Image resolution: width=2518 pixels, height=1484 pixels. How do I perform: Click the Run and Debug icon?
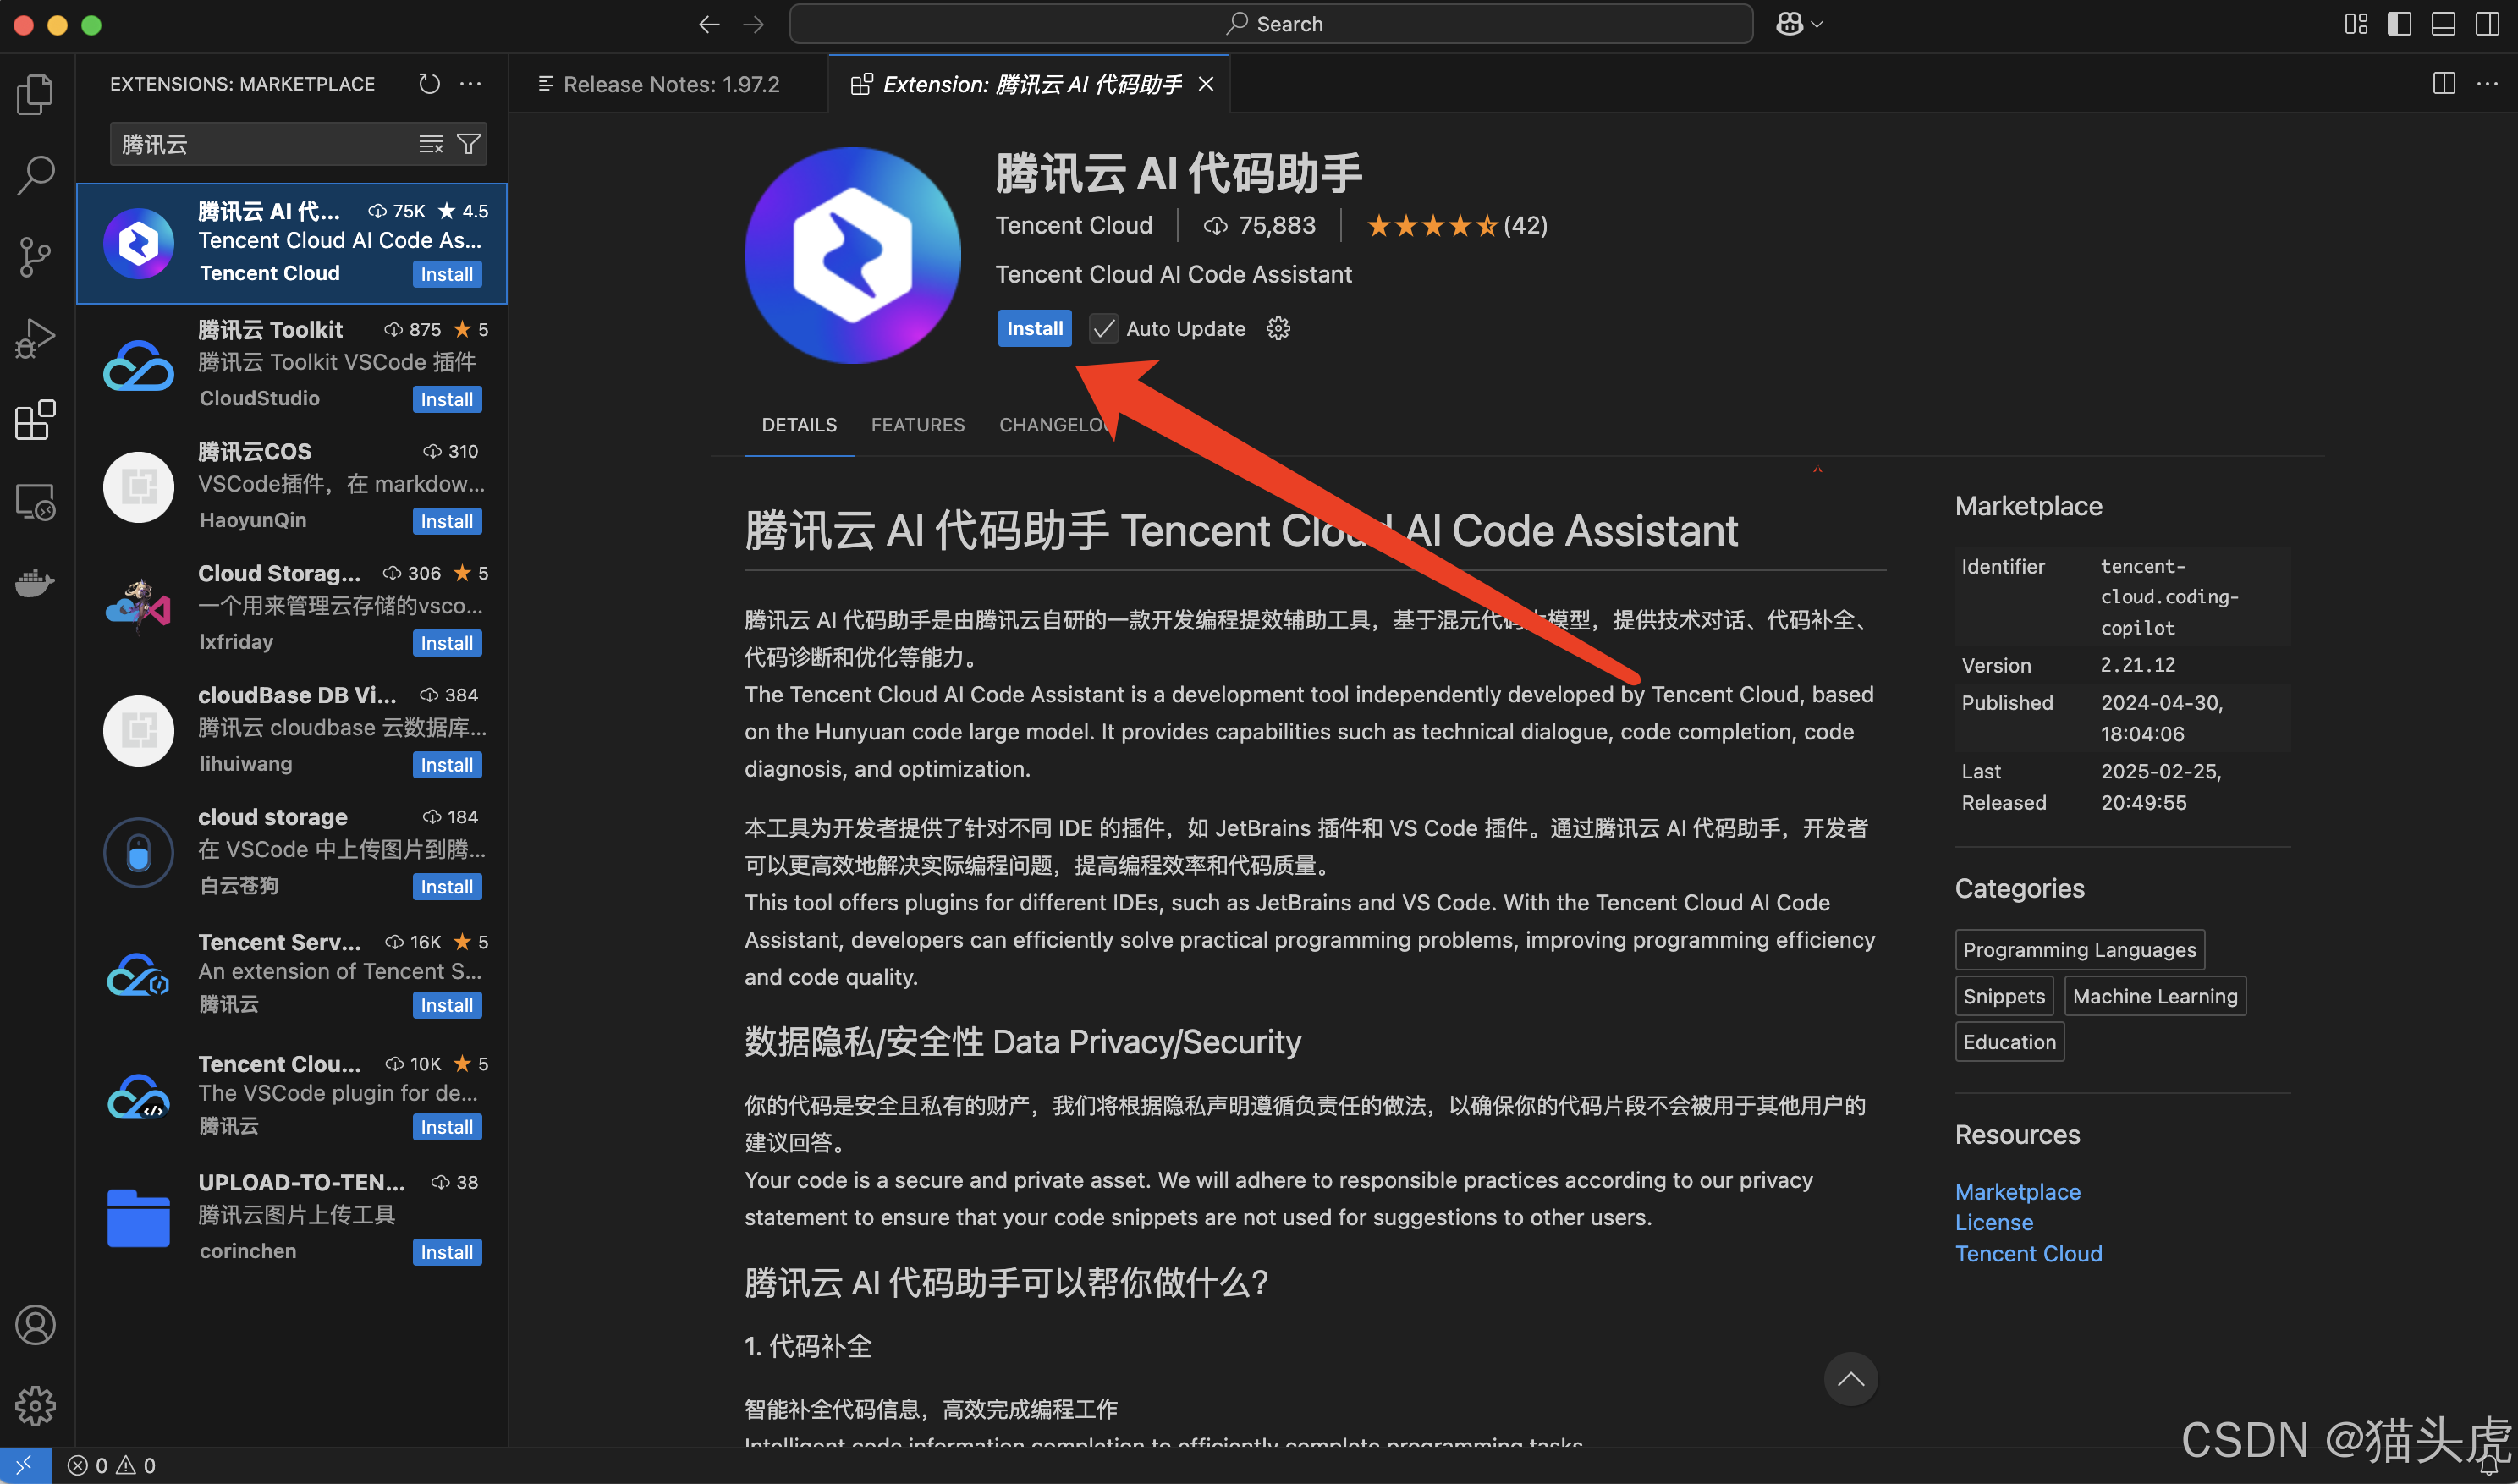37,338
